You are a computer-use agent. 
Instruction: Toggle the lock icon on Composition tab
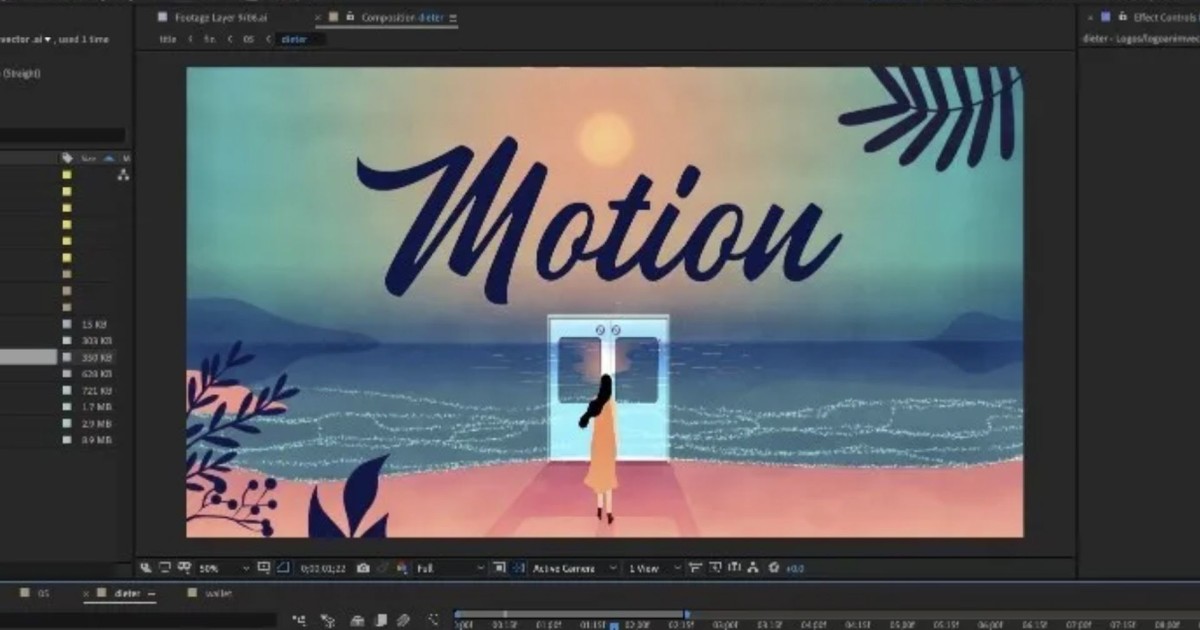349,17
